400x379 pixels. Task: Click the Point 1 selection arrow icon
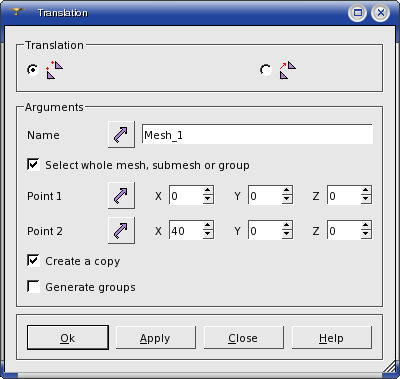tap(121, 196)
